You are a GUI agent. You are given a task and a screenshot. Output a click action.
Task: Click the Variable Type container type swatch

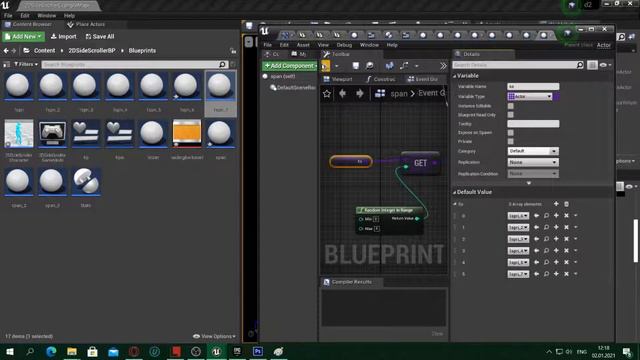(556, 96)
